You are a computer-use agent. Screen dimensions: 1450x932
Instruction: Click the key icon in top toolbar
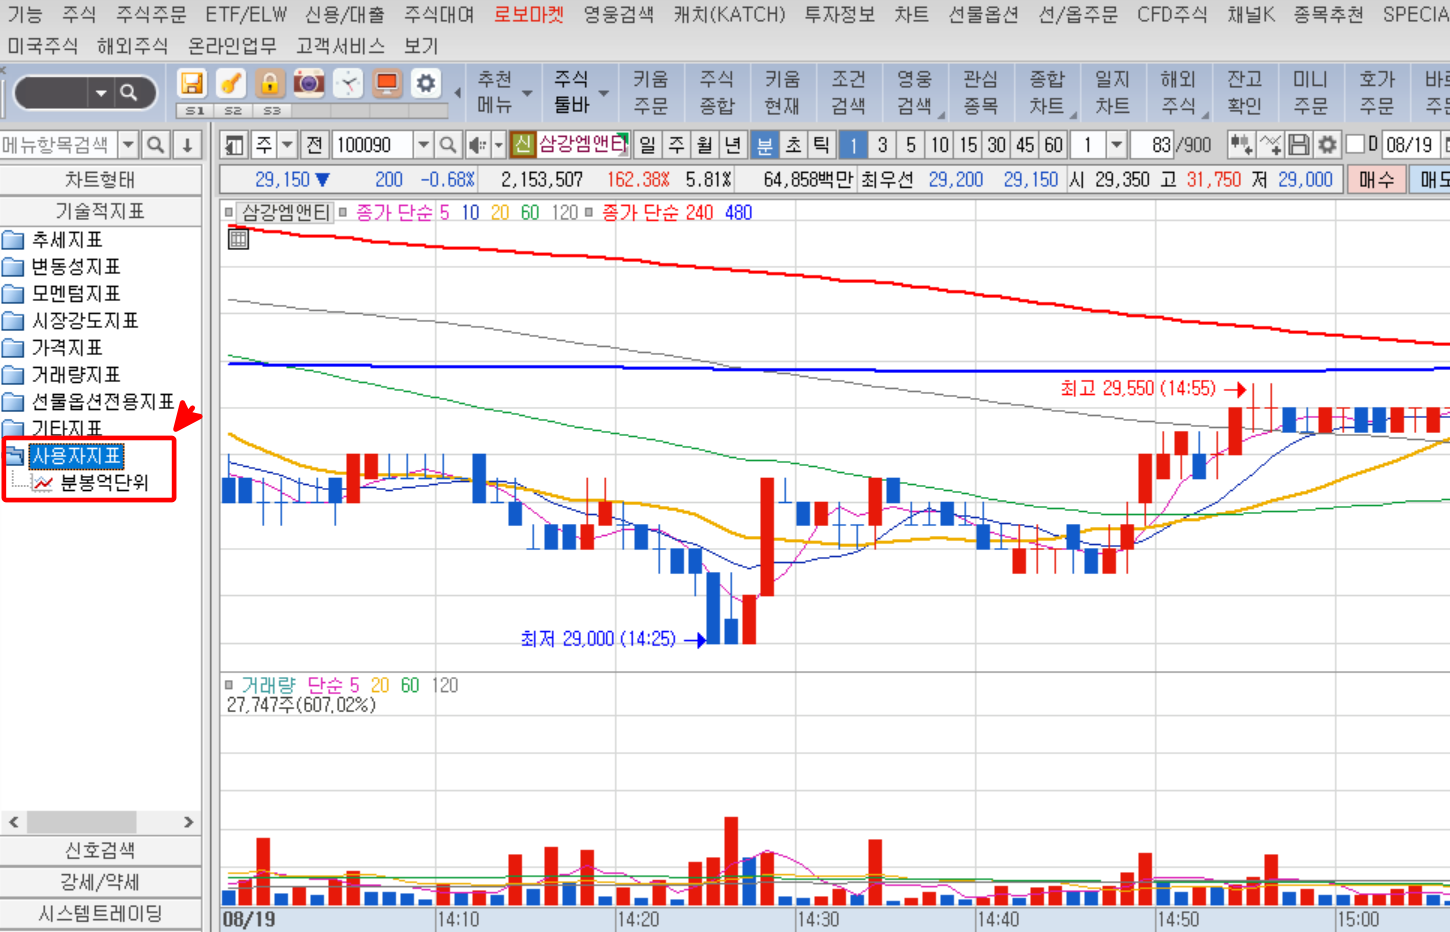point(231,83)
